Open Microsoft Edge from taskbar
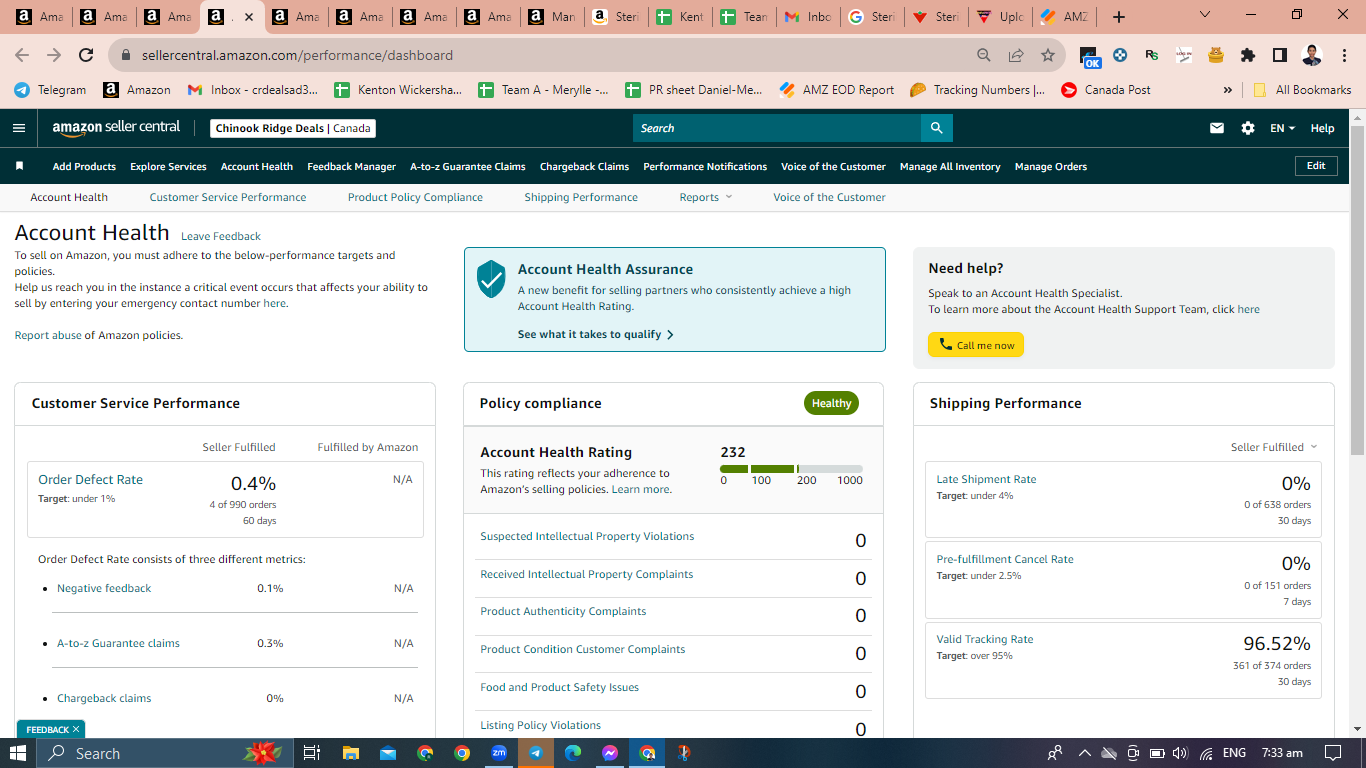Image resolution: width=1366 pixels, height=768 pixels. coord(573,753)
